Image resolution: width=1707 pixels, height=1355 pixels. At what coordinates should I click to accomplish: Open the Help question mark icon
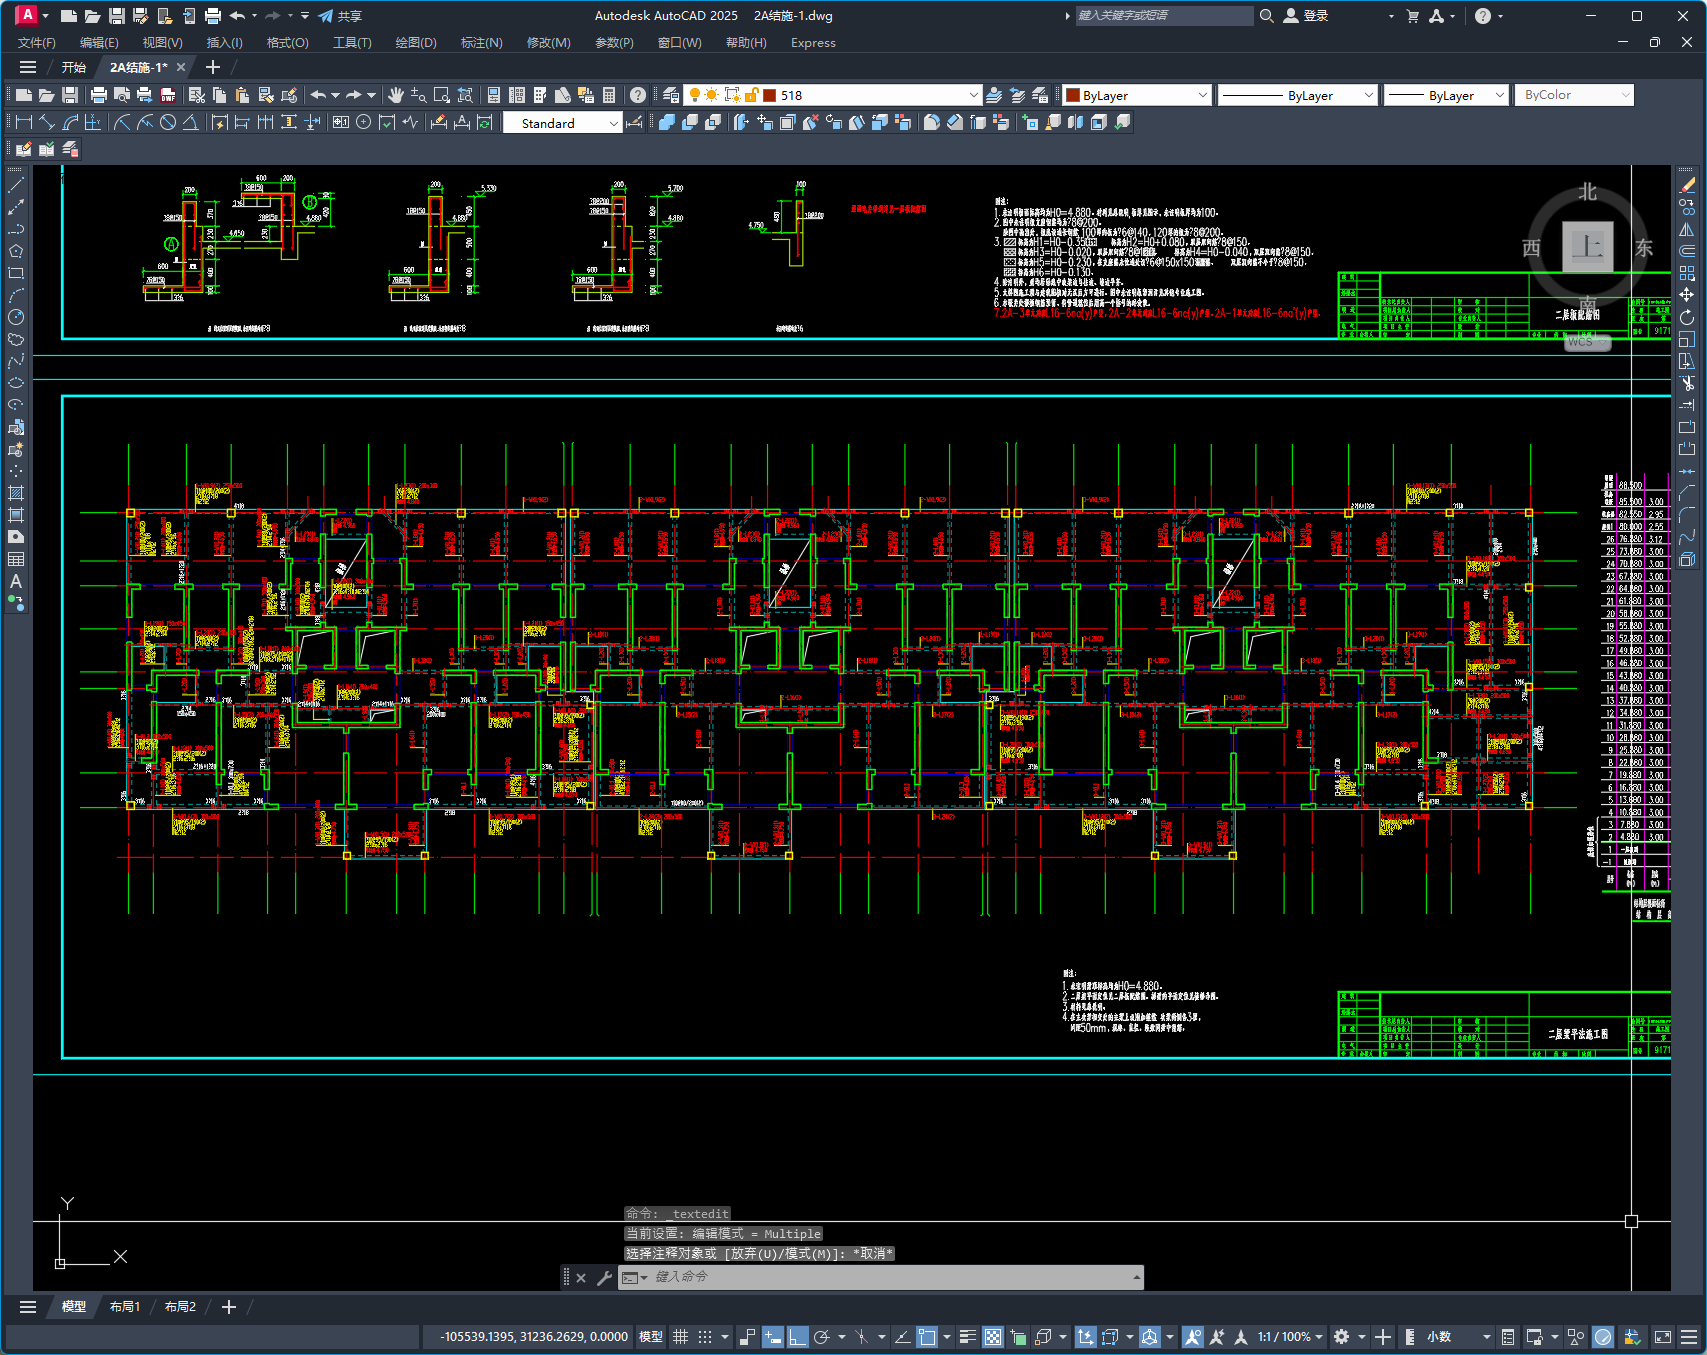pyautogui.click(x=638, y=95)
